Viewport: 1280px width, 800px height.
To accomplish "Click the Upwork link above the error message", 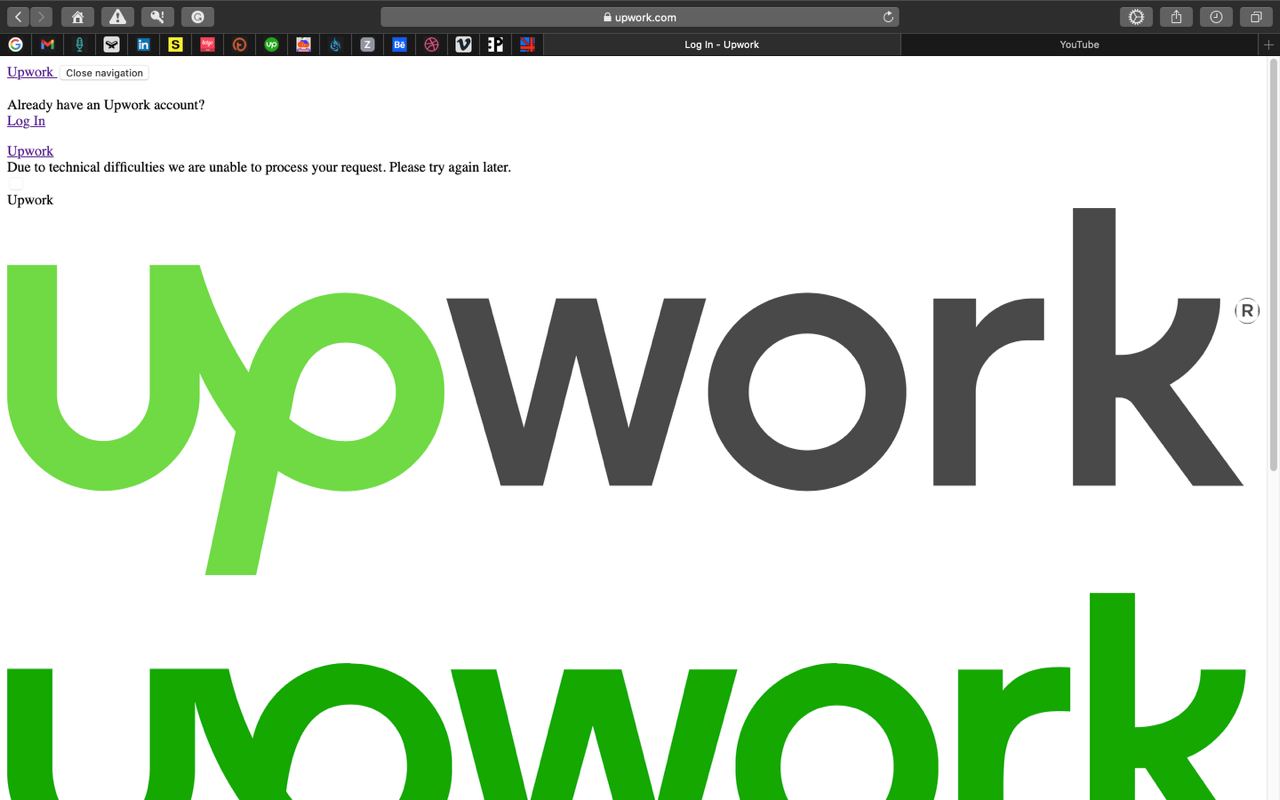I will pos(30,151).
